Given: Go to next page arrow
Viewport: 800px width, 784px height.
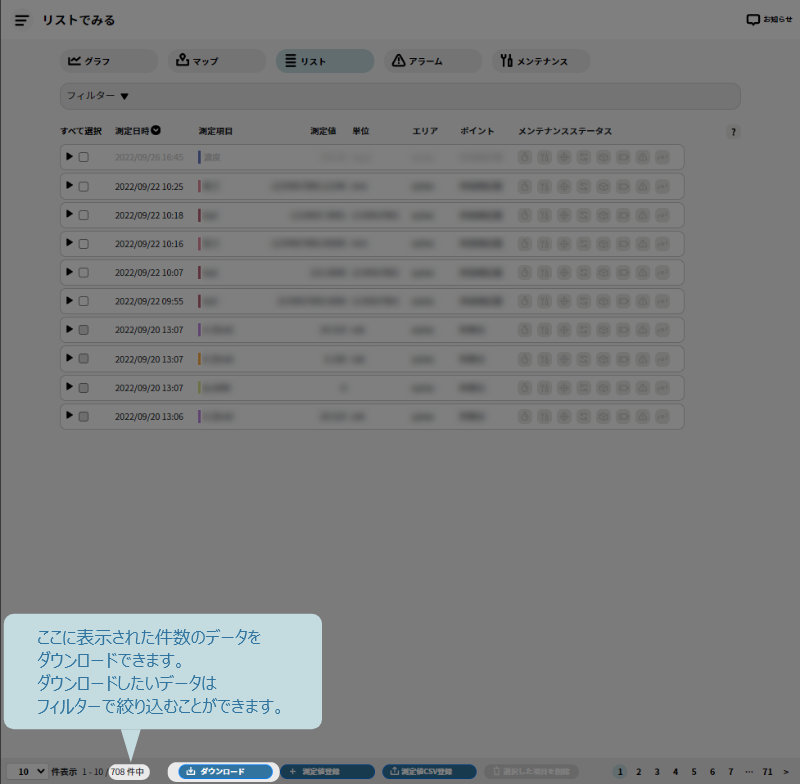Looking at the screenshot, I should 786,771.
